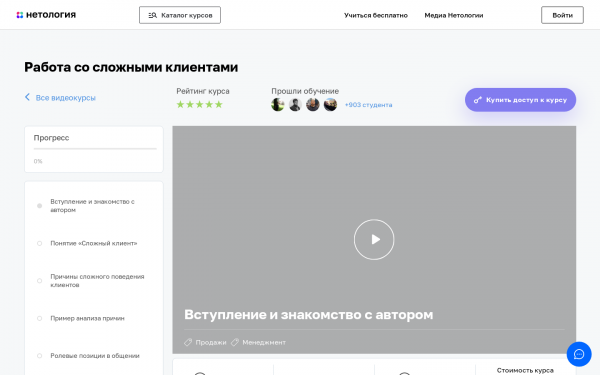Click the Рейтинг курса label
This screenshot has width=600, height=375.
[x=203, y=91]
